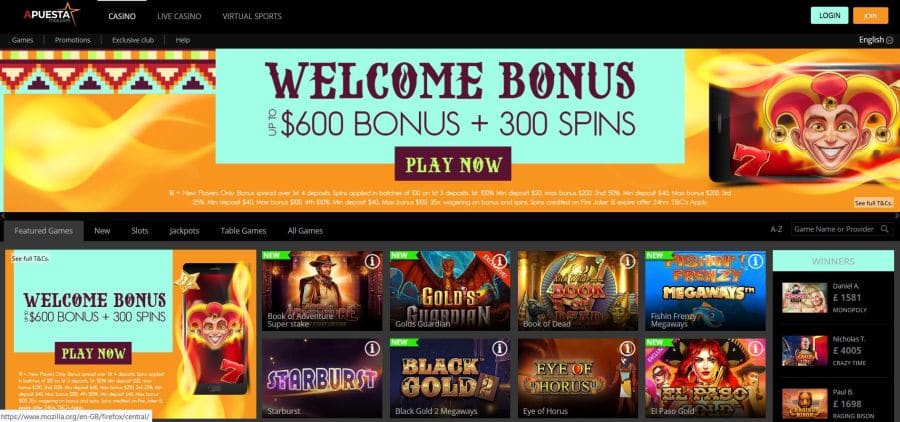The image size is (900, 422).
Task: Open the El Paso Gold game thumbnail
Action: [705, 378]
